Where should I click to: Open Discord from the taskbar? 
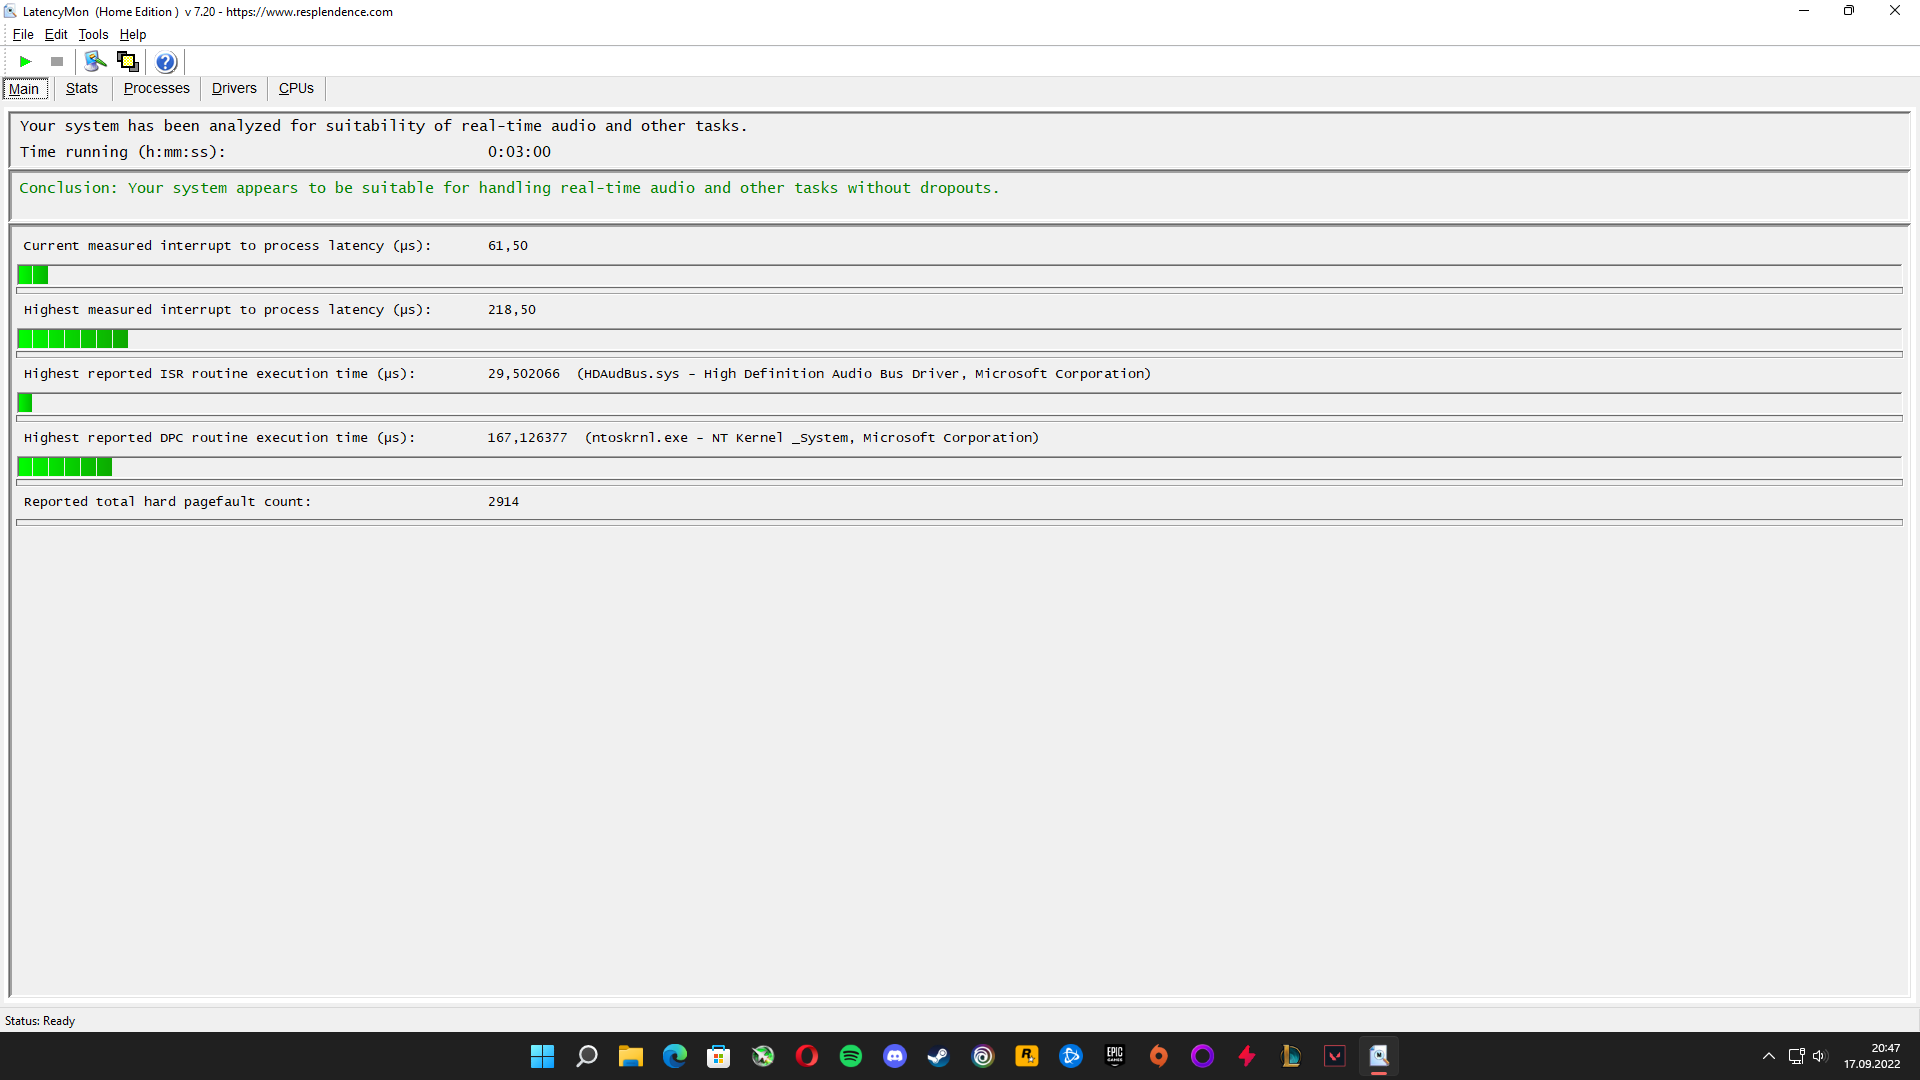click(x=895, y=1056)
